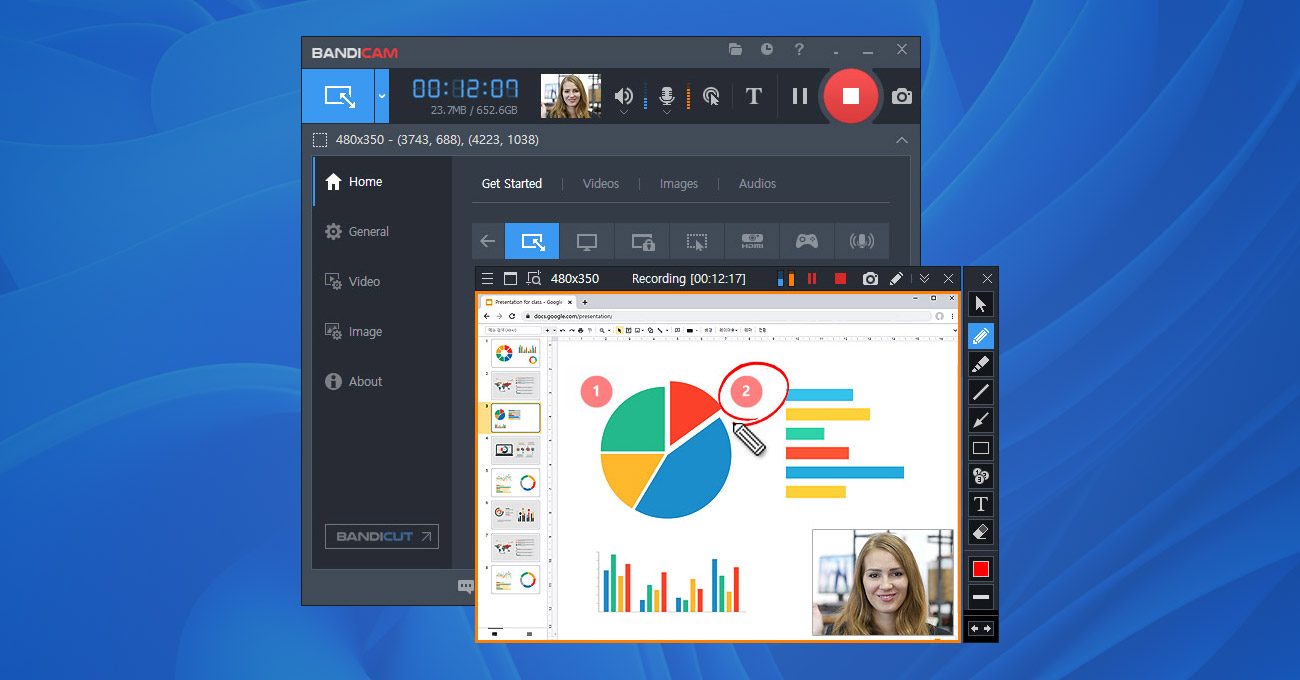
Task: Open the Home section in sidebar
Action: click(x=382, y=182)
